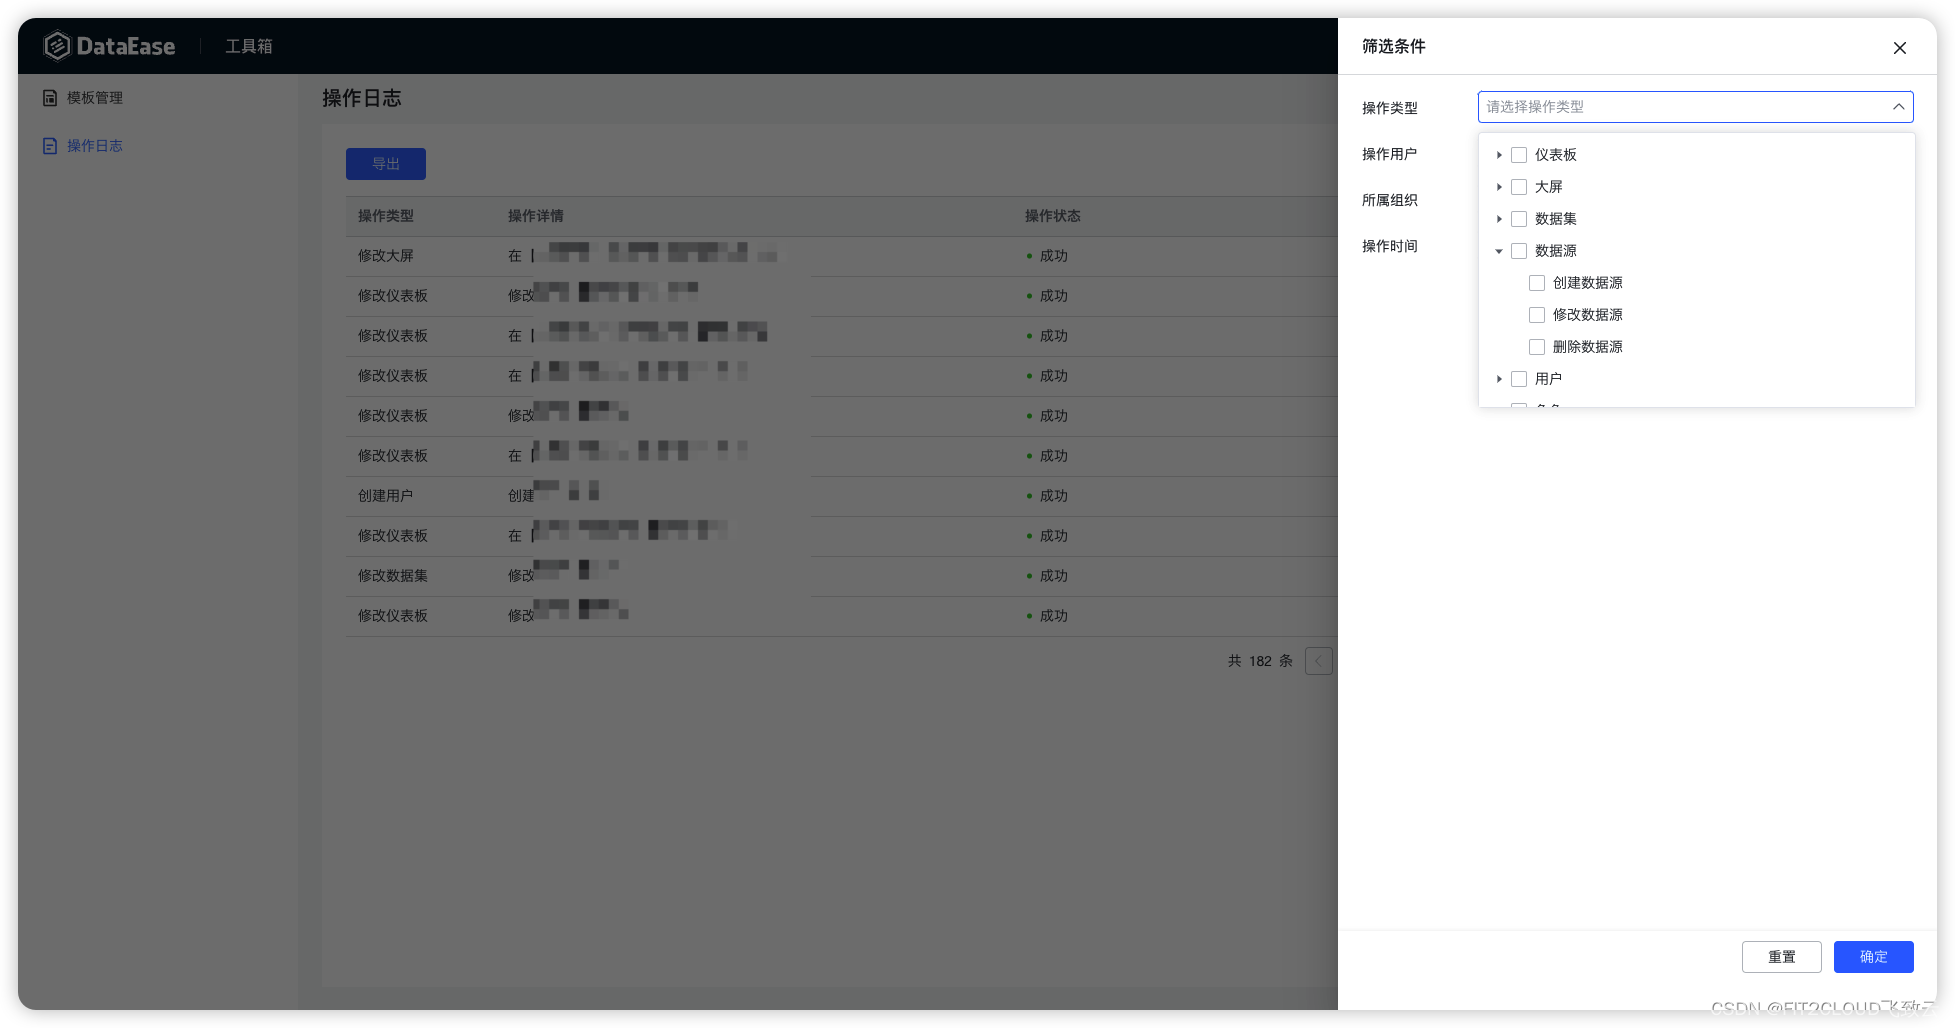The image size is (1955, 1028).
Task: Click the 修改数据源 label
Action: point(1588,315)
